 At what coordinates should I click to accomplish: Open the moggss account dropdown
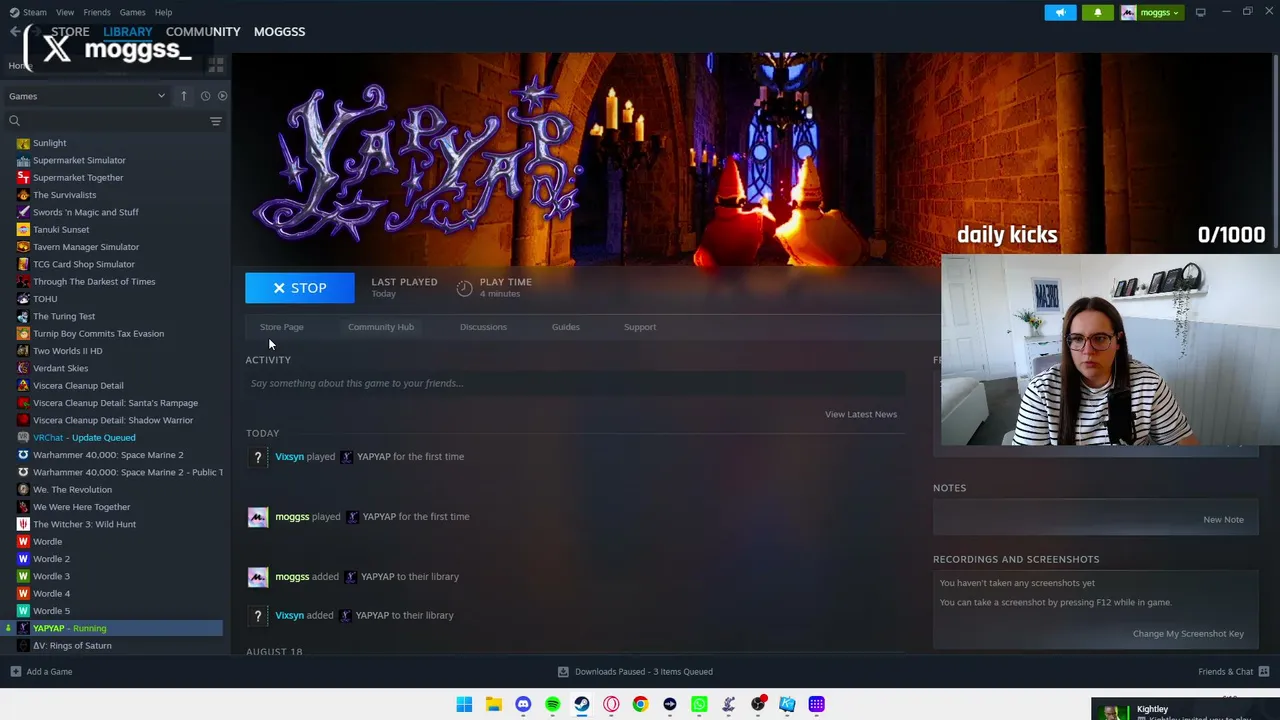[x=1151, y=12]
